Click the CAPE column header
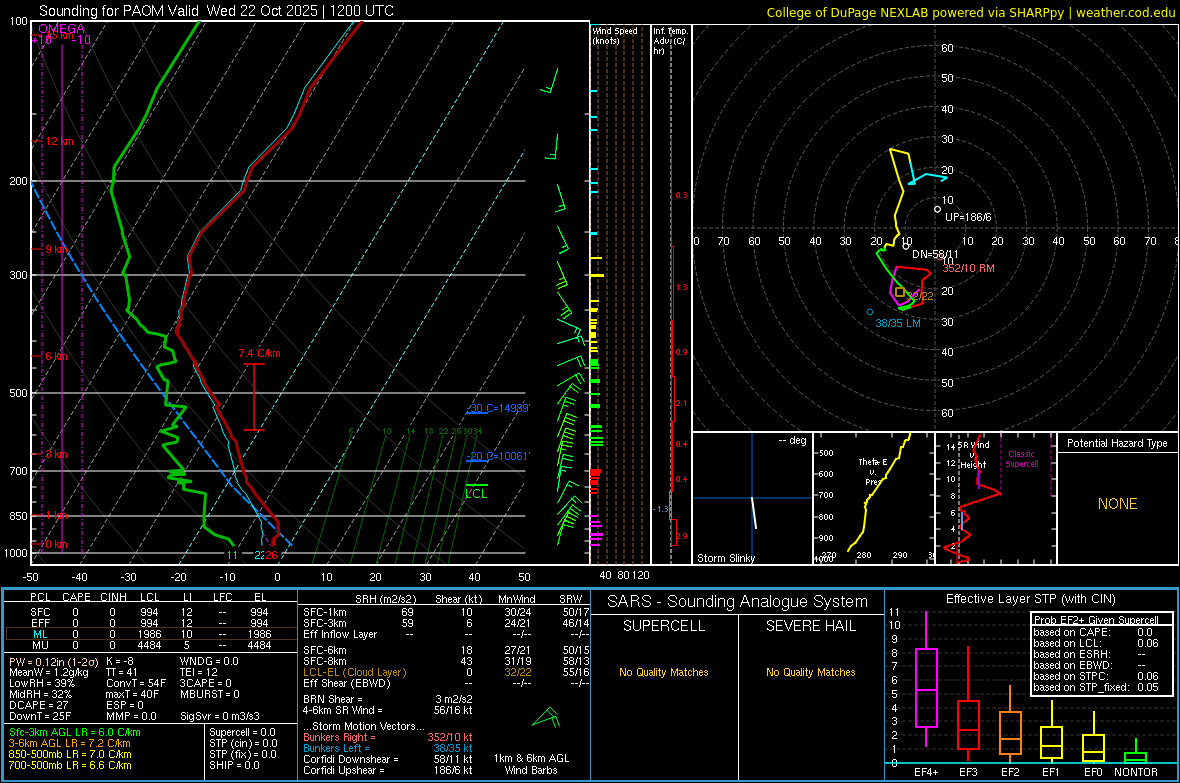Viewport: 1180px width, 783px height. click(76, 597)
